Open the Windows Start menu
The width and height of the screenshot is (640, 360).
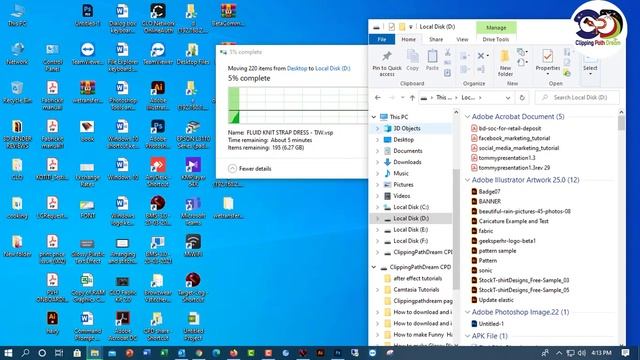tap(8, 353)
